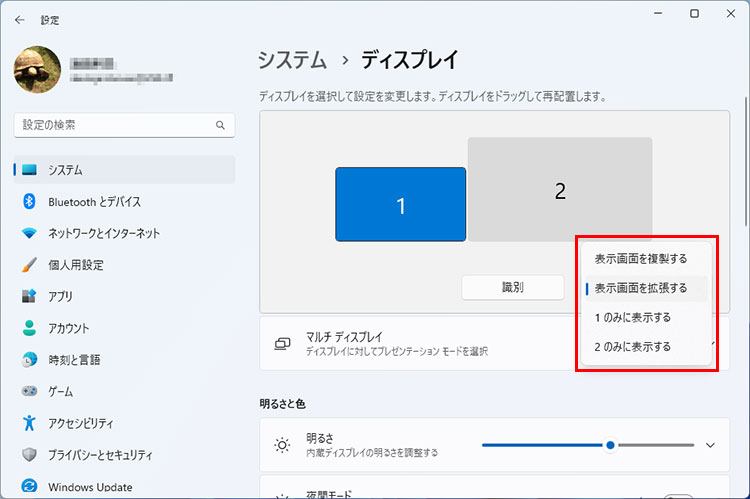Image resolution: width=750 pixels, height=499 pixels.
Task: Click the back arrow in title bar
Action: coord(20,18)
